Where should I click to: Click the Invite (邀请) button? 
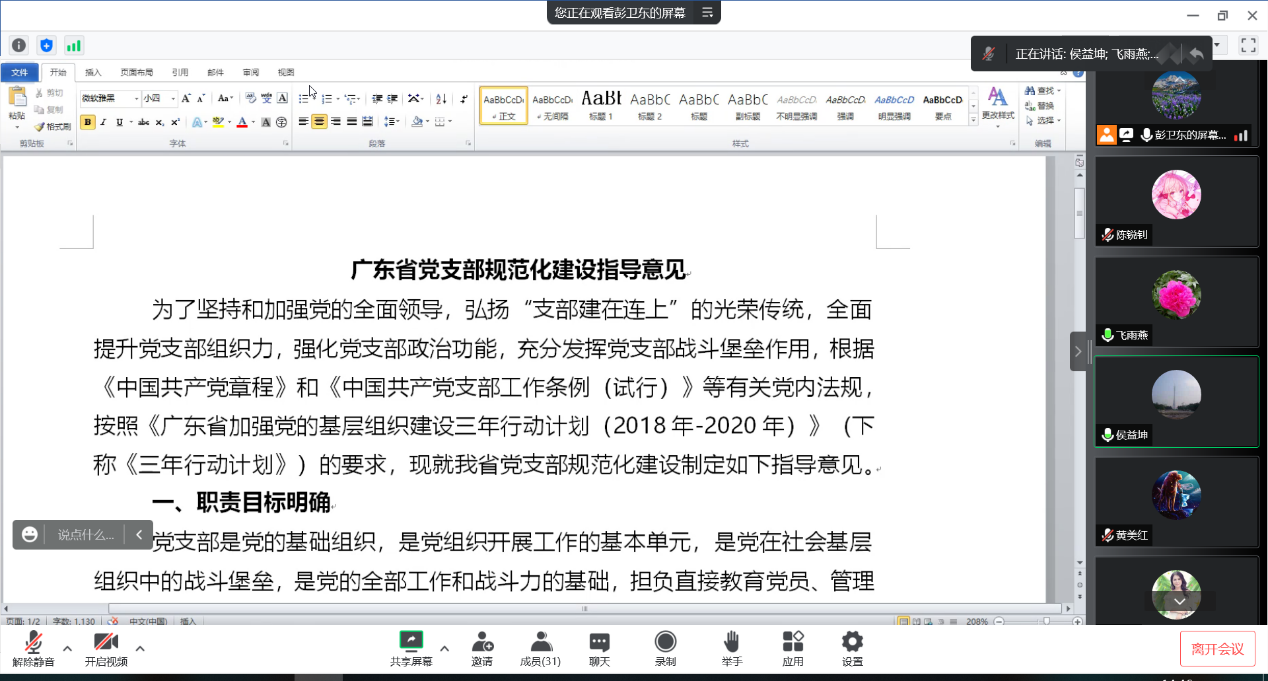coord(482,648)
